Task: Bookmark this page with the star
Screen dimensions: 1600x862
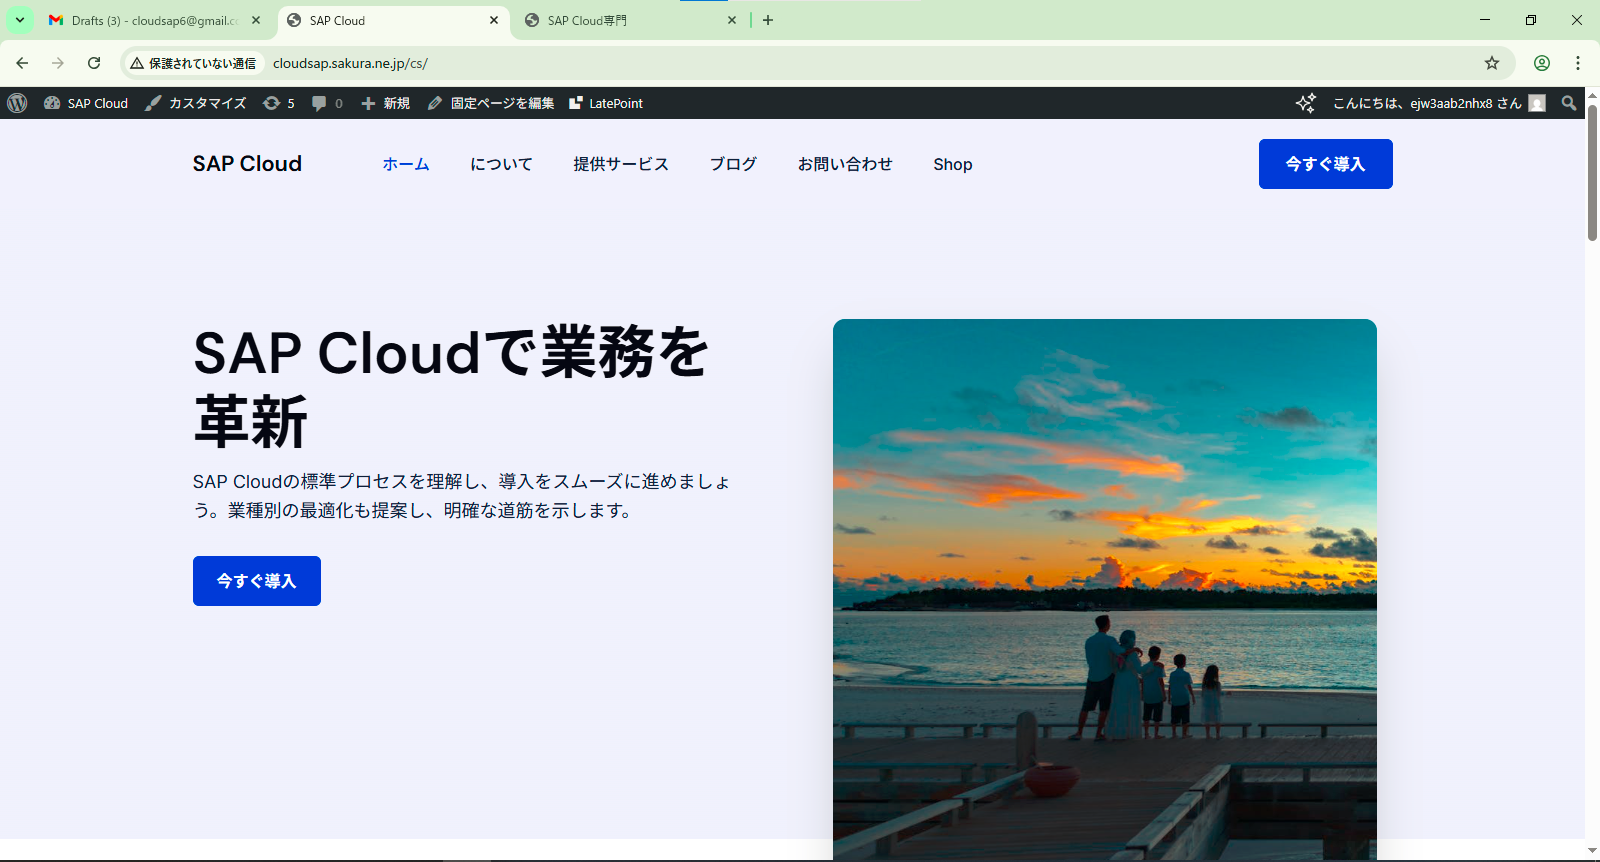Action: [1492, 63]
